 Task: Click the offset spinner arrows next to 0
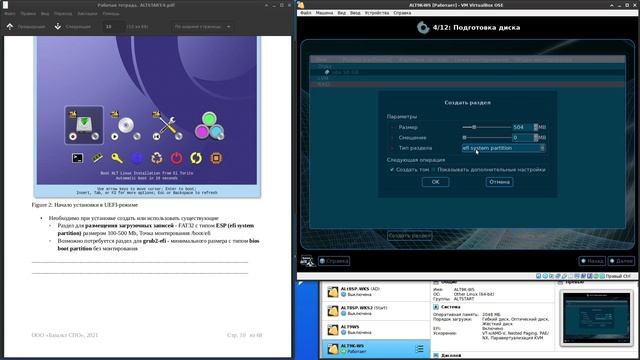pos(536,138)
